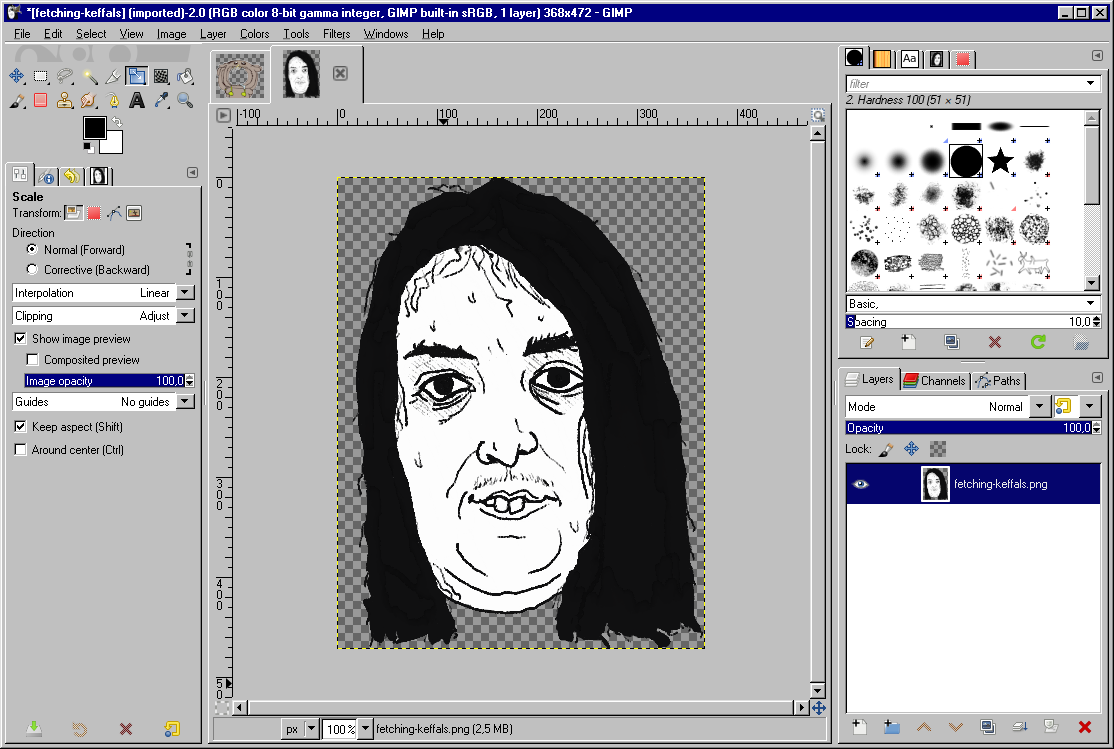Switch to the first image tab thumbnail
1114x749 pixels.
[x=241, y=75]
